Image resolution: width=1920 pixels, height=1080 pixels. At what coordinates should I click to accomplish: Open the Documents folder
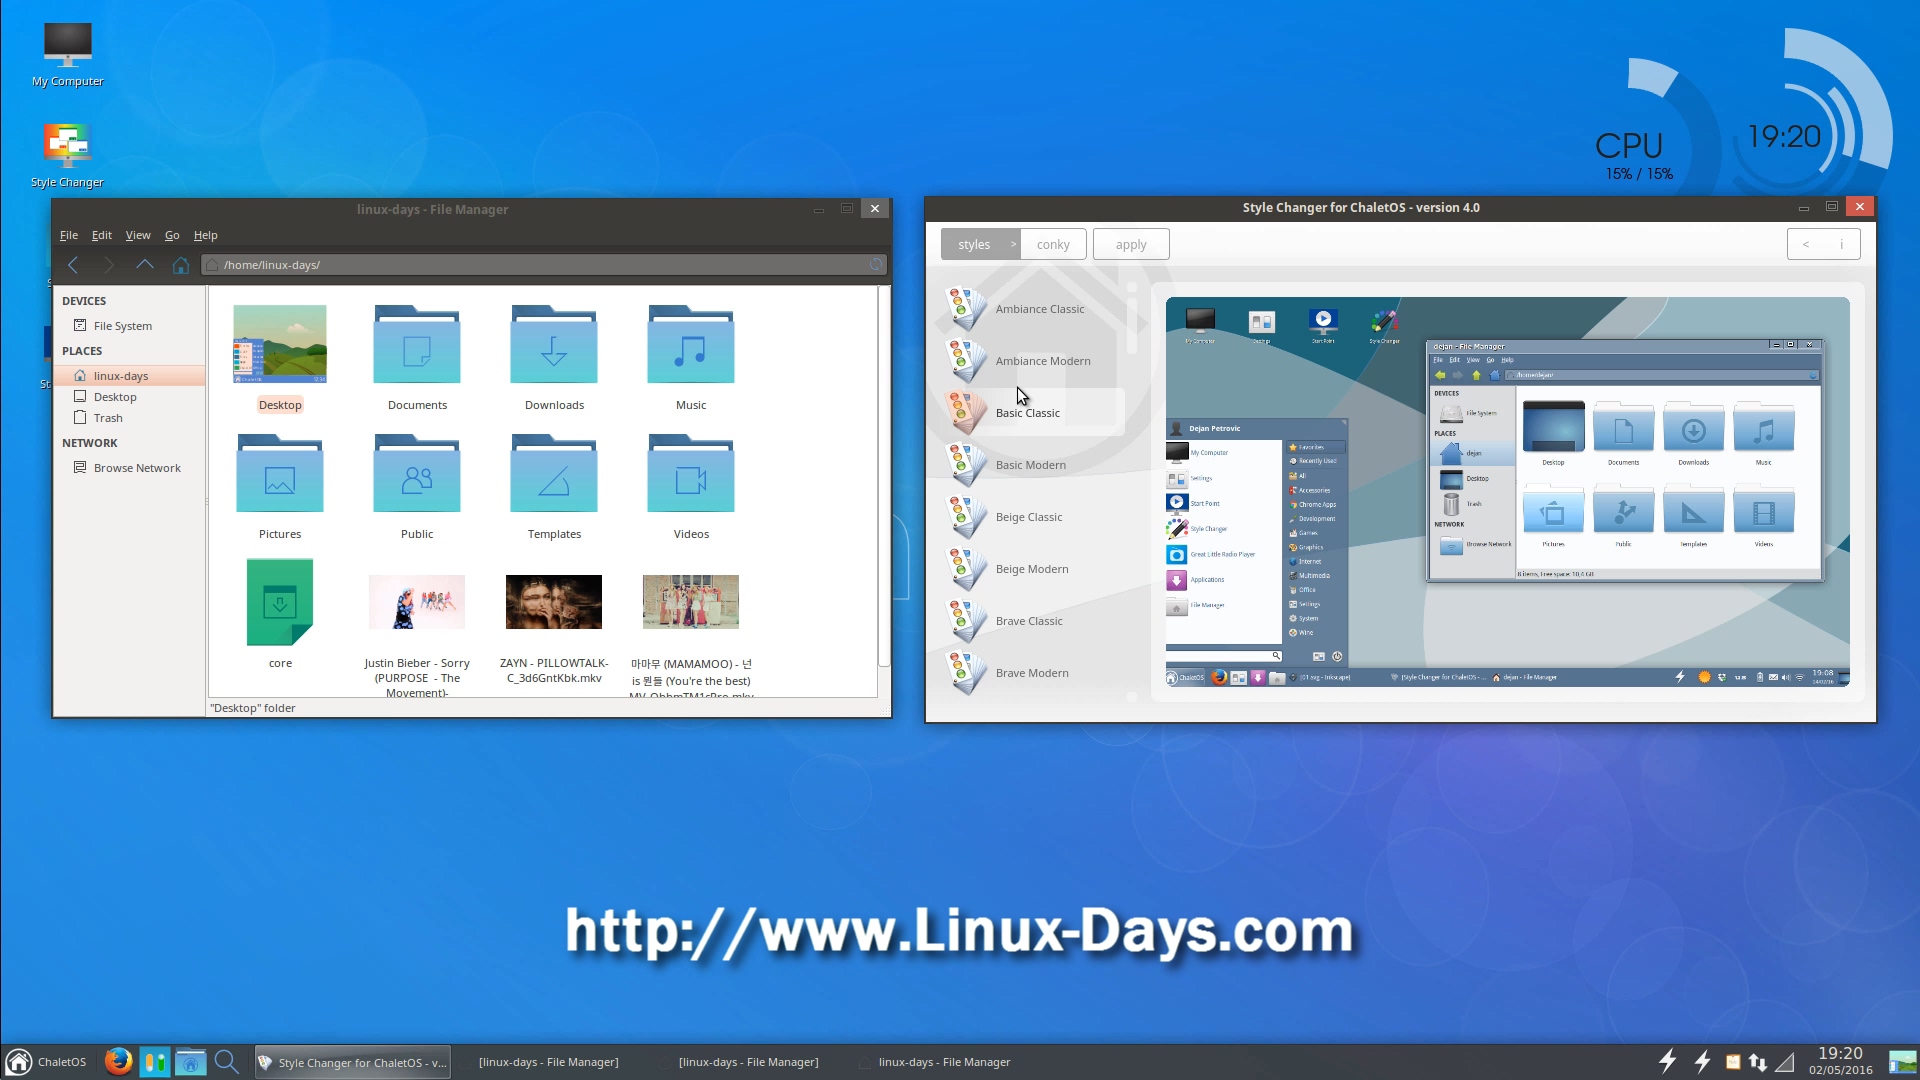coord(417,358)
